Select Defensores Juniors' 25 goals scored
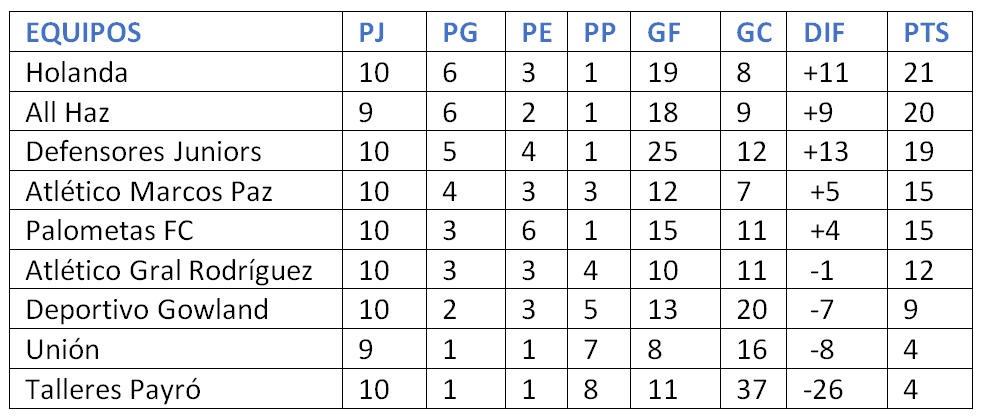This screenshot has width=987, height=419. click(663, 152)
